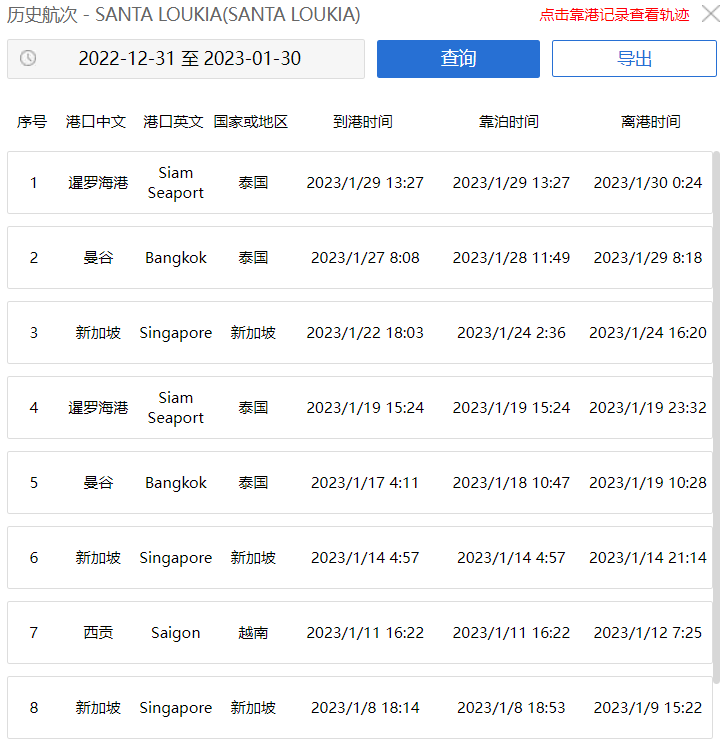Viewport: 723px width, 746px height.
Task: Click the clock icon in date field
Action: 28,59
